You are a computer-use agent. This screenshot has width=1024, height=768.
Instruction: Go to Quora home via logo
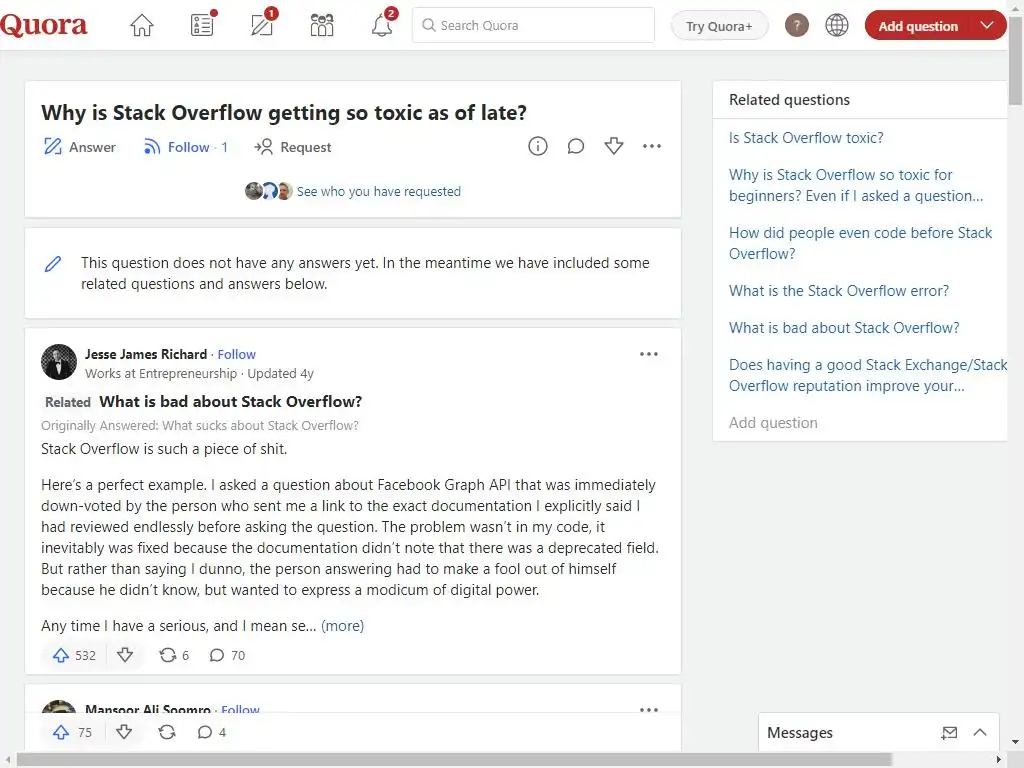pyautogui.click(x=44, y=25)
